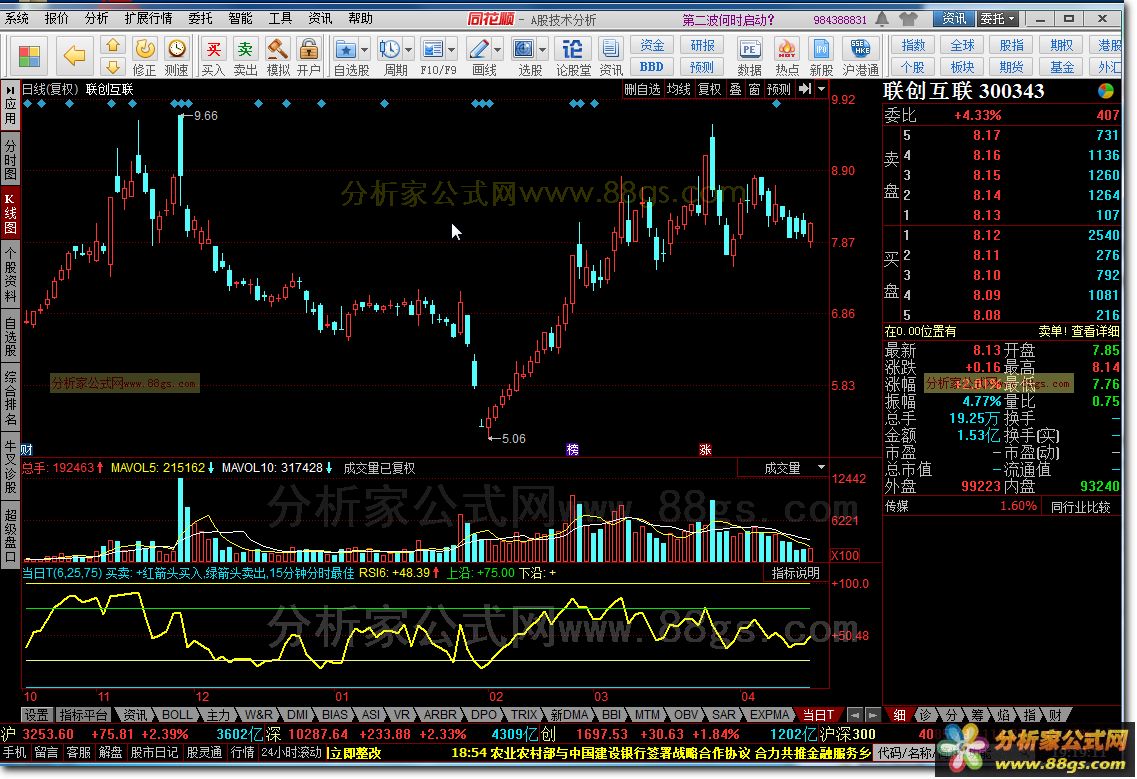This screenshot has height=779, width=1137.
Task: Click the color pie icon beside 300343
Action: point(1106,91)
